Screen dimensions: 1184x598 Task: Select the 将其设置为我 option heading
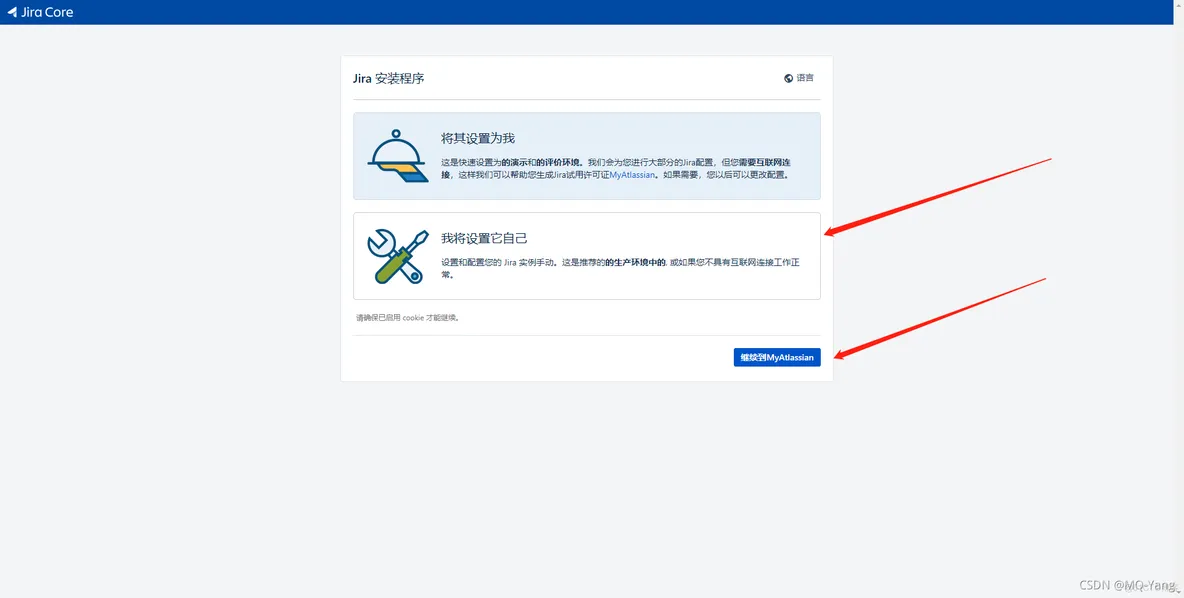[x=478, y=138]
